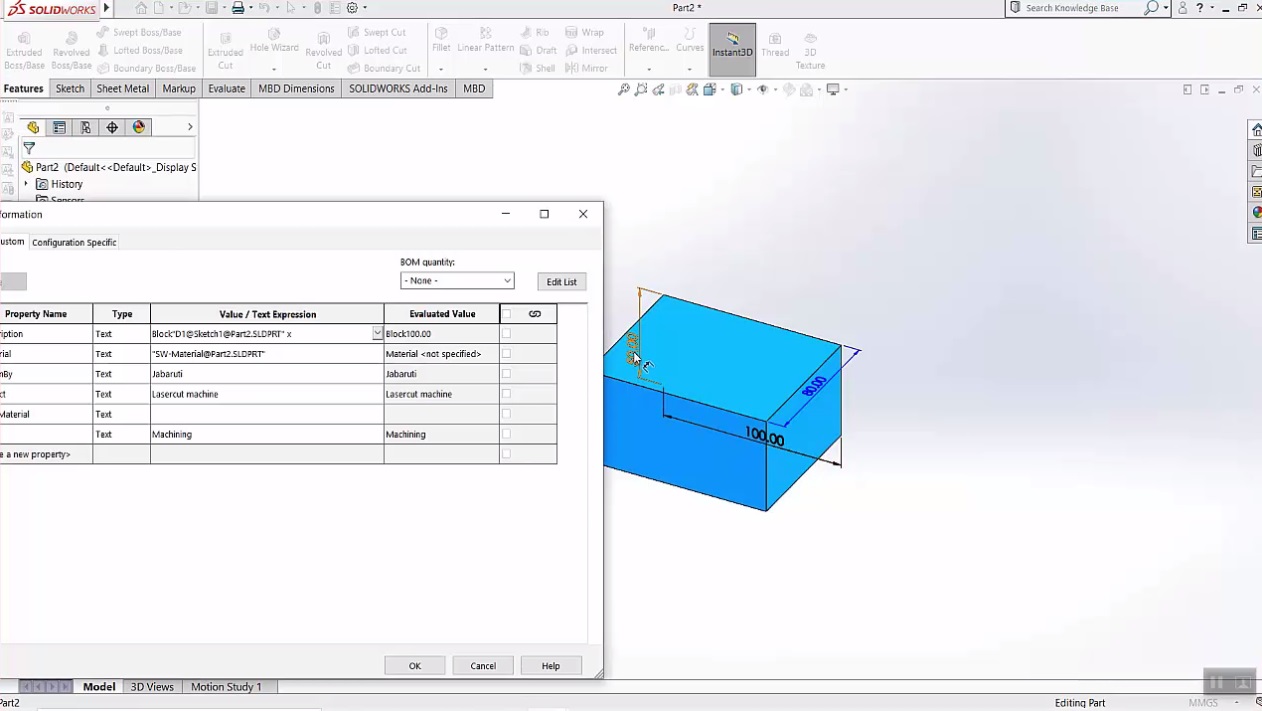Toggle the checkbox on the Machining row
Image resolution: width=1262 pixels, height=711 pixels.
(x=506, y=433)
